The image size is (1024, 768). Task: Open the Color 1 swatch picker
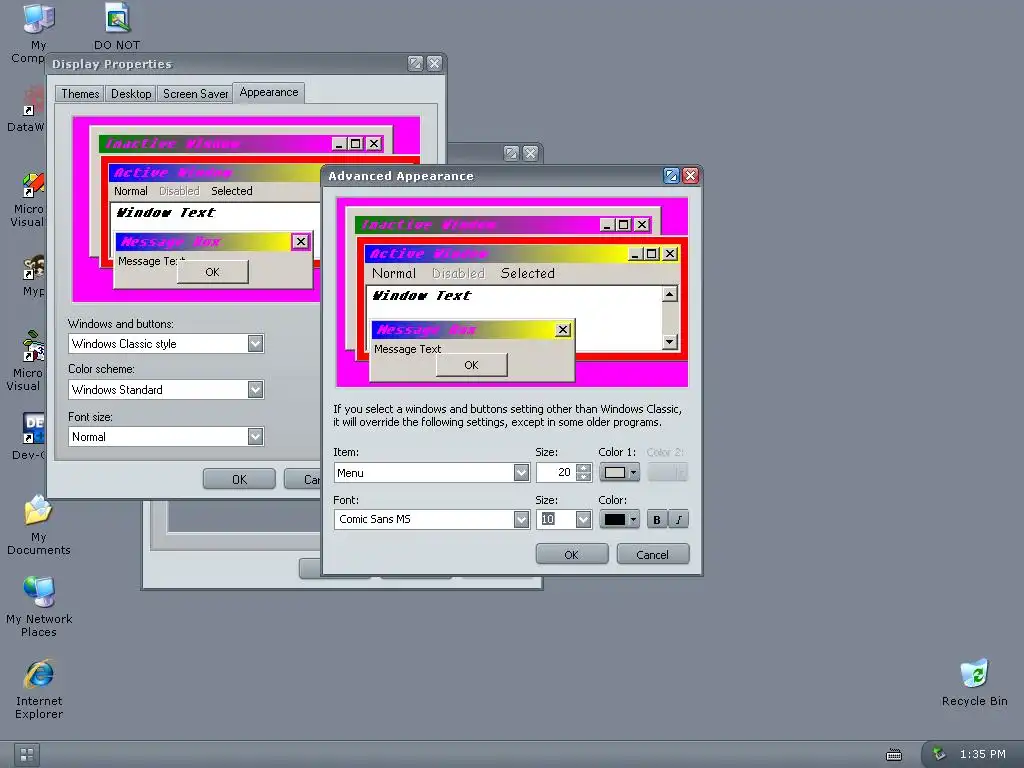(619, 472)
